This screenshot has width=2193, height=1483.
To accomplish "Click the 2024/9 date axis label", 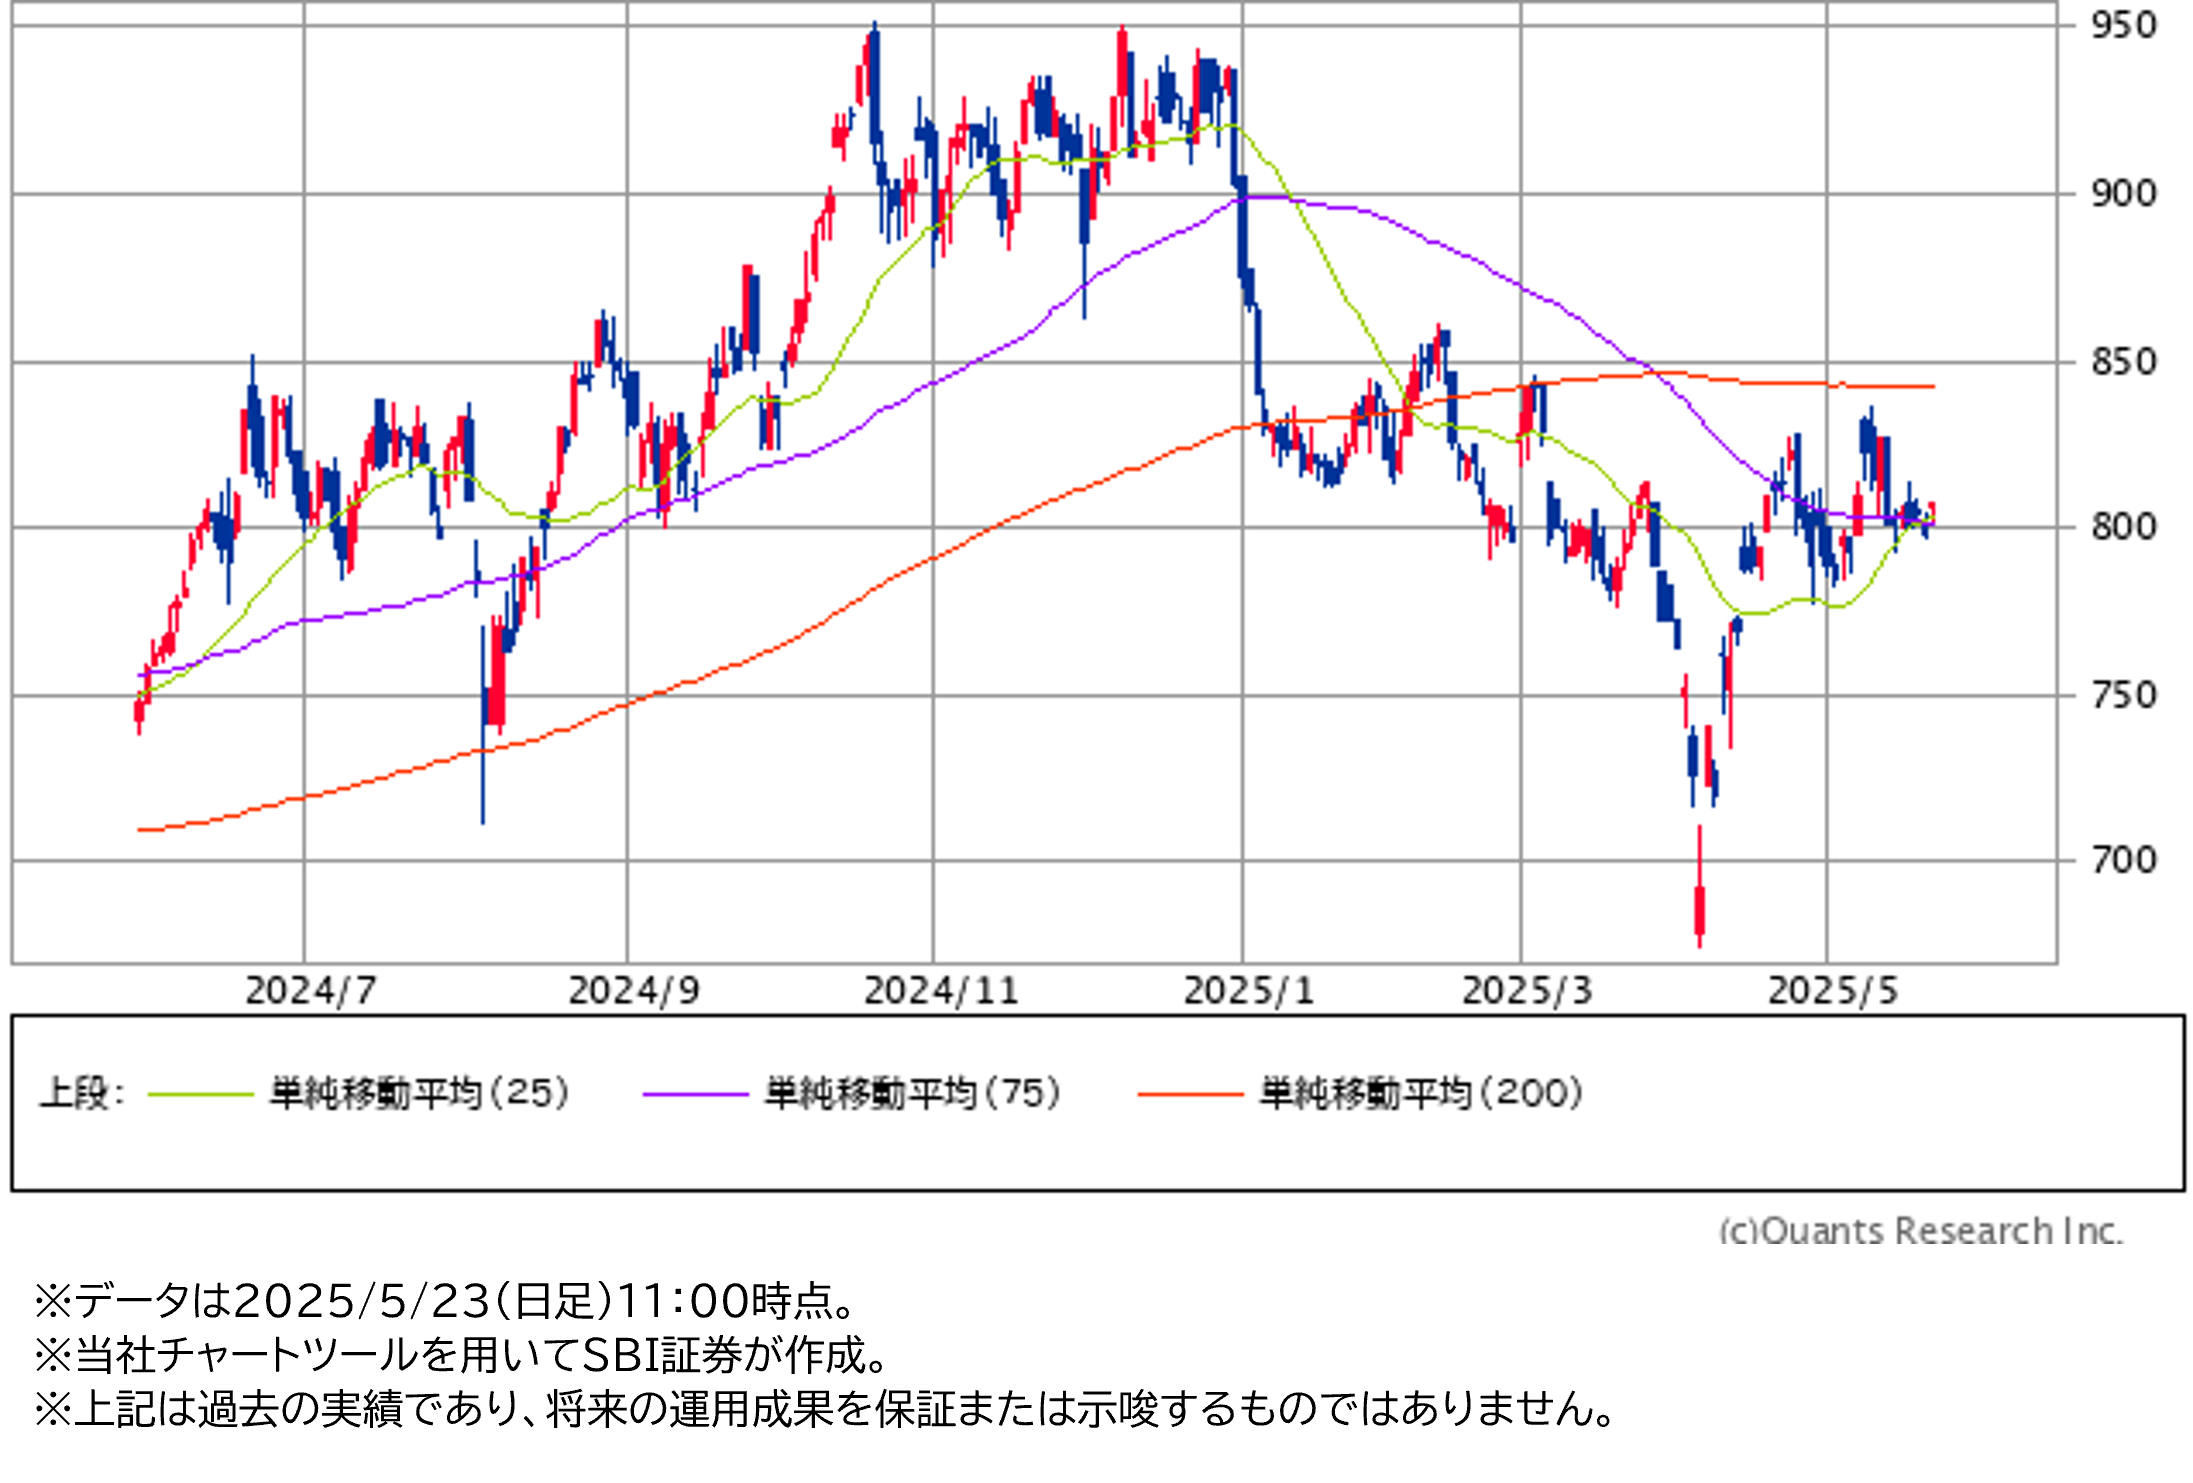I will click(x=634, y=991).
